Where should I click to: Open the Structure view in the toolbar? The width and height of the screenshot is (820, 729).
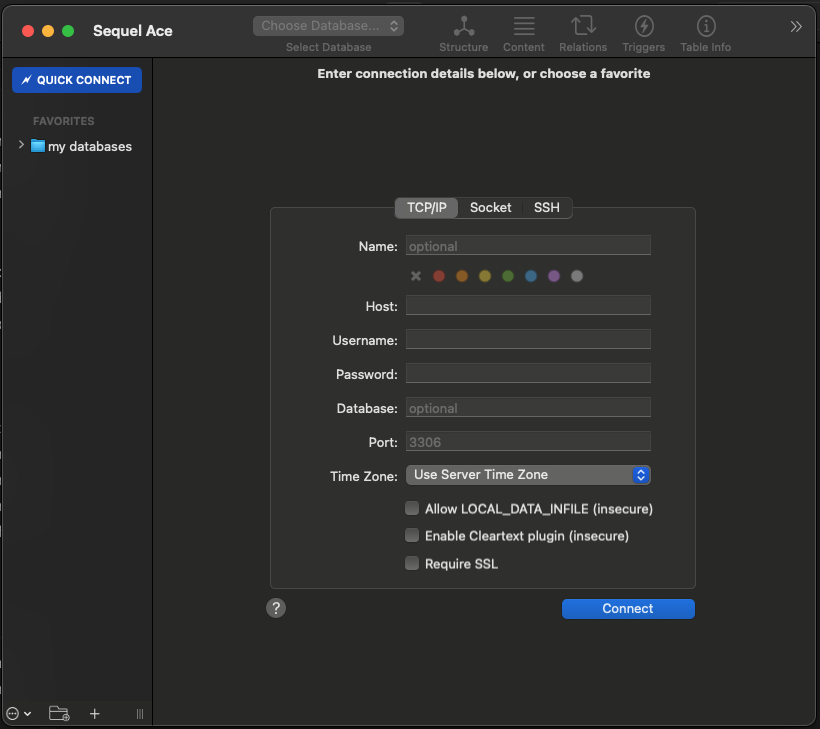pos(463,34)
